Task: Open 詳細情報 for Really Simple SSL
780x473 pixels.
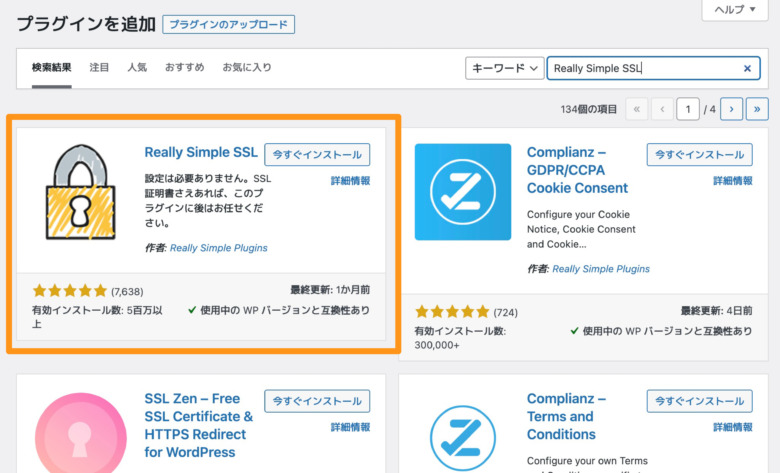Action: (350, 181)
